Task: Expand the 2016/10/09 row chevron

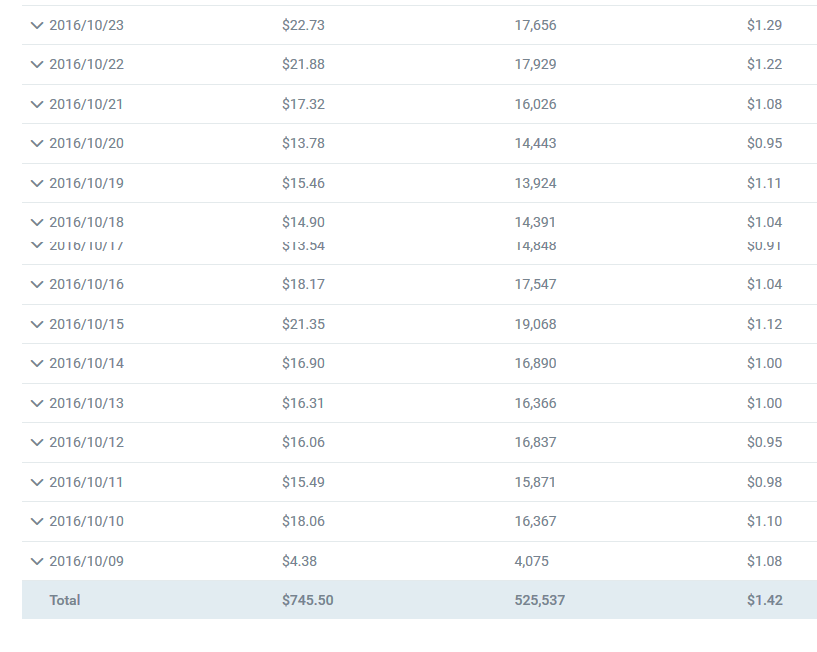Action: [x=37, y=561]
